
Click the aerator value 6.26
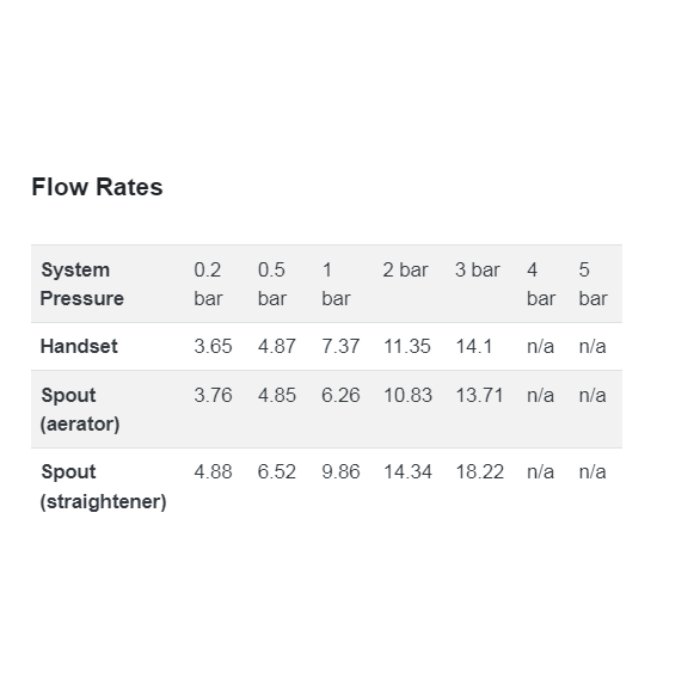(341, 396)
